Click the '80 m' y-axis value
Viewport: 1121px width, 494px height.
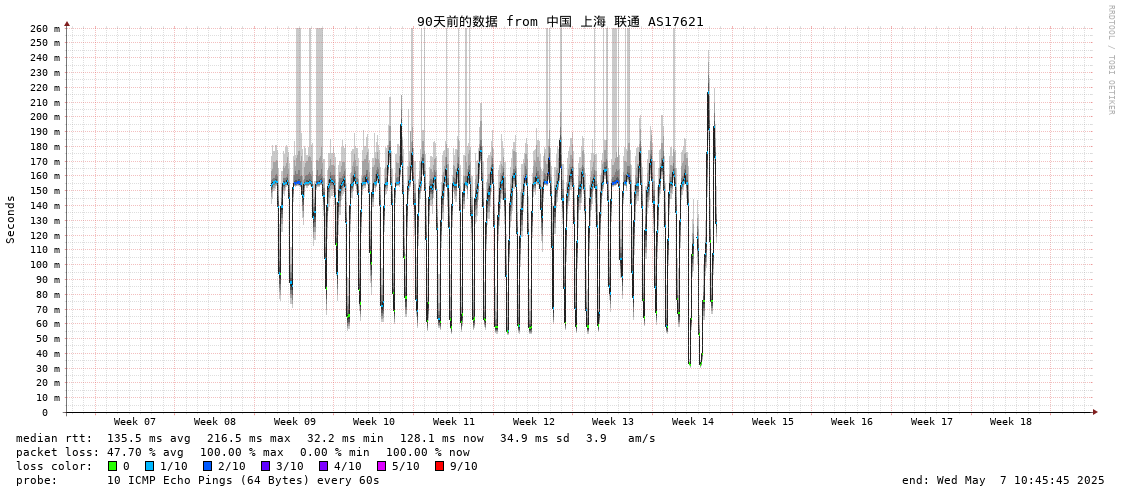[x=49, y=295]
